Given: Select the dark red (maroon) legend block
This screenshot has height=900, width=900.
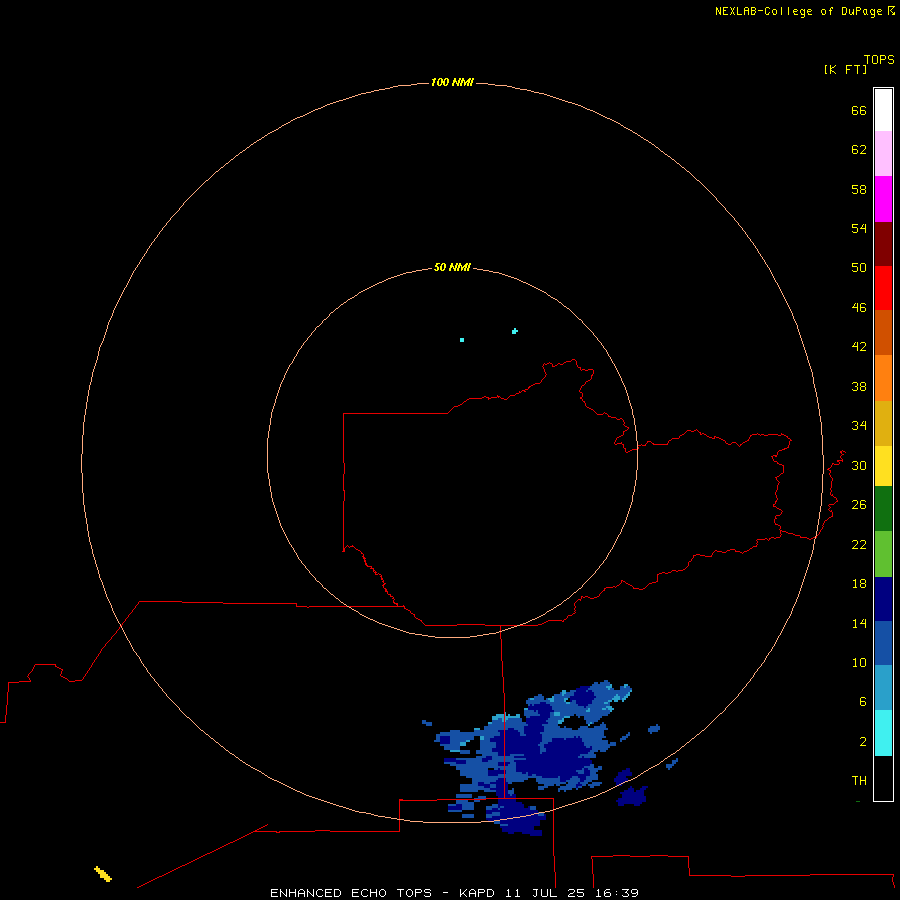Looking at the screenshot, I should pyautogui.click(x=883, y=243).
